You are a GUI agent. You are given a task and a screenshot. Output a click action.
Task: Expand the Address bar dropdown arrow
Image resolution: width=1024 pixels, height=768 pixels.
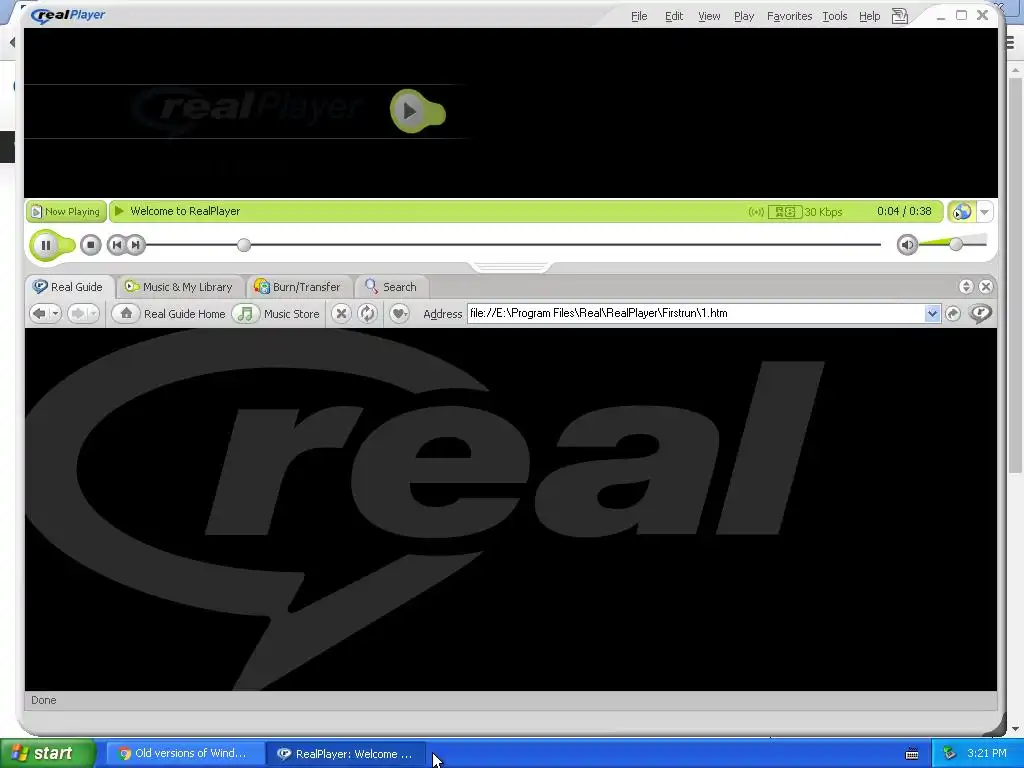pyautogui.click(x=933, y=313)
